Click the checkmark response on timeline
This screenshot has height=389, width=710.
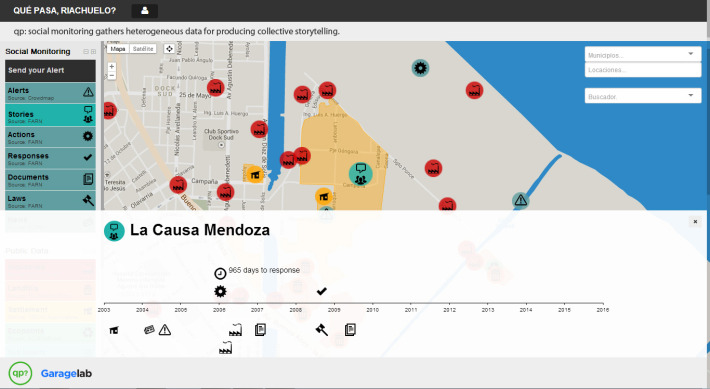321,291
